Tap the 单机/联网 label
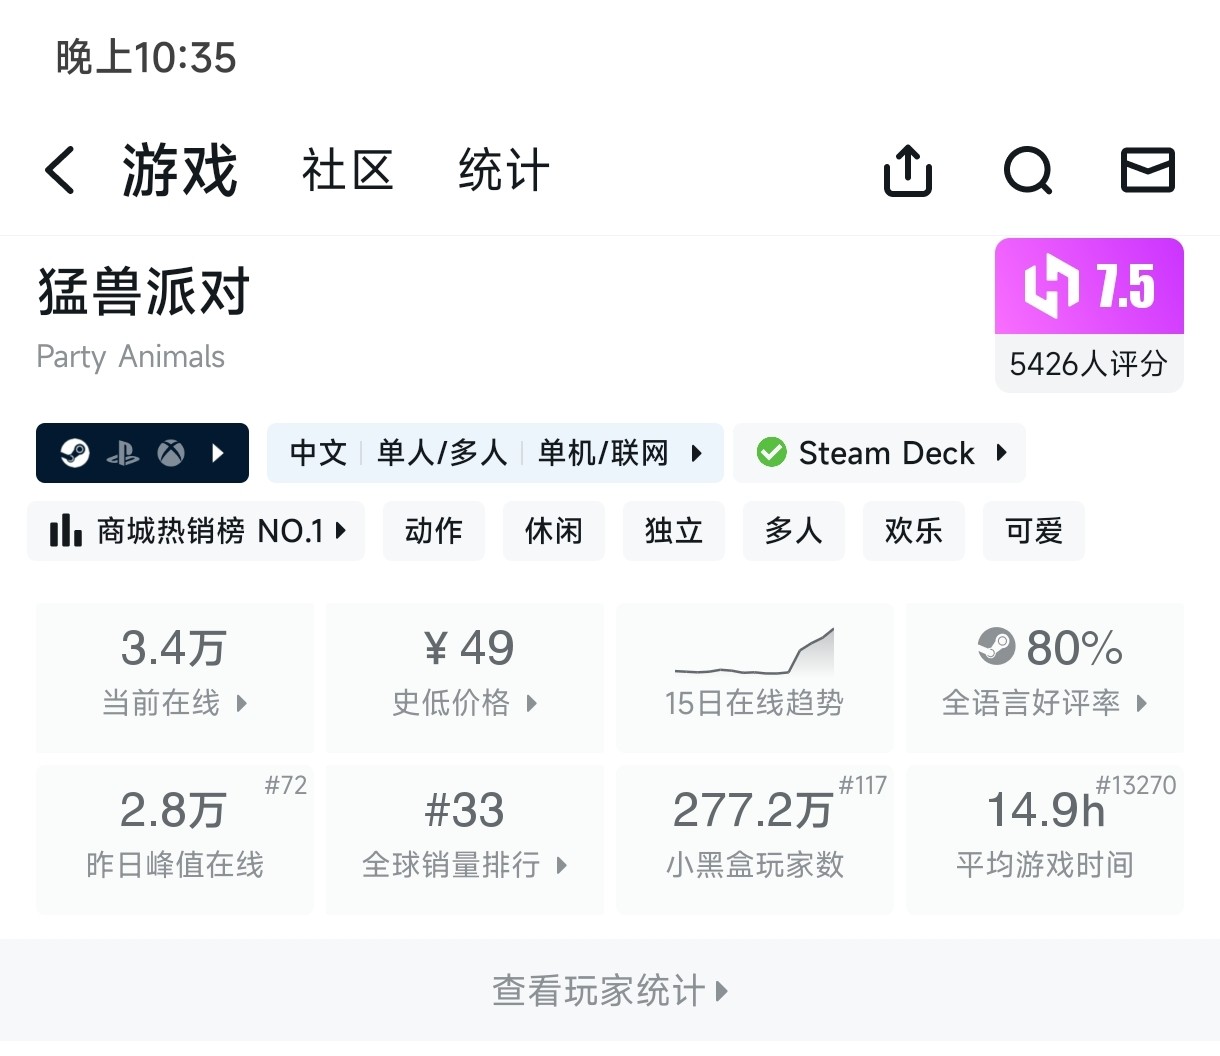Screen dimensions: 1220x1056 [x=603, y=453]
